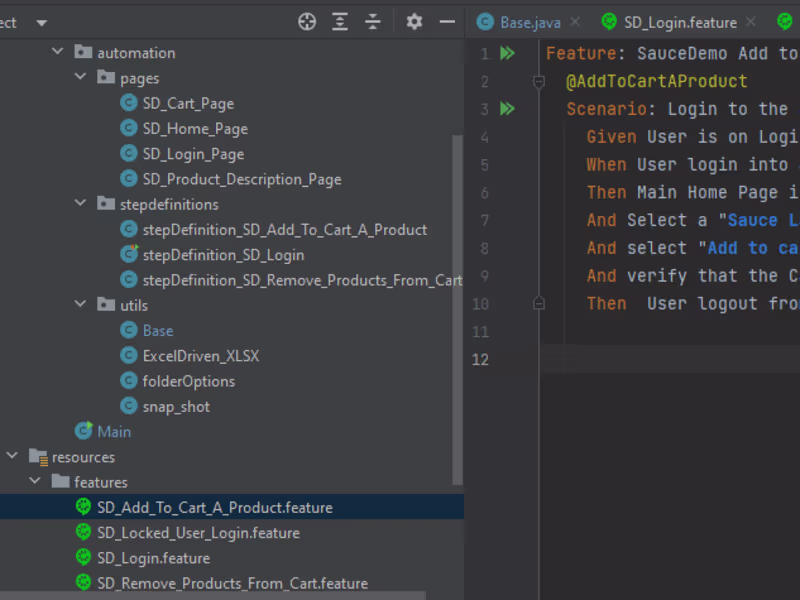Click the Collapse All toolbar icon
Image resolution: width=800 pixels, height=600 pixels.
point(373,22)
